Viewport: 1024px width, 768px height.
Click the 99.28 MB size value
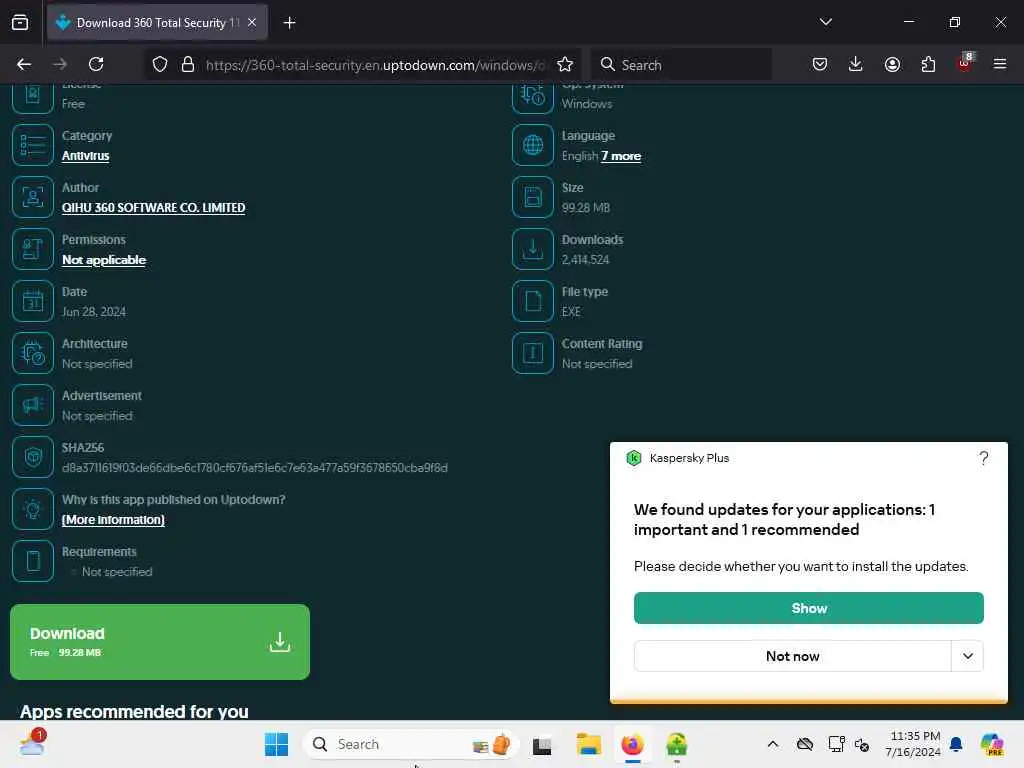pyautogui.click(x=586, y=208)
